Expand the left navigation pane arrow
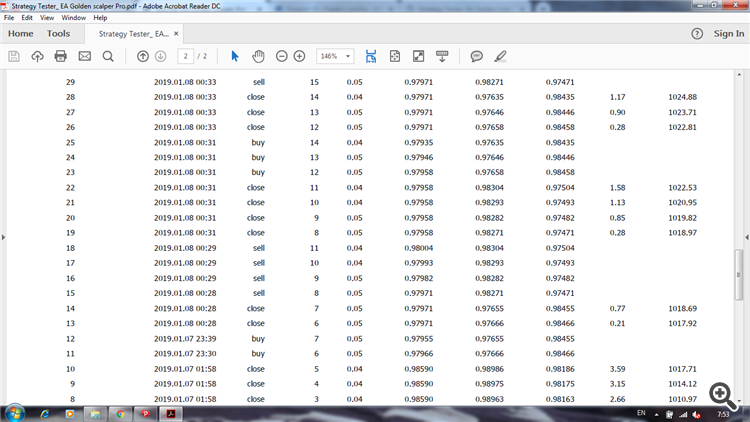The width and height of the screenshot is (750, 422). point(3,237)
